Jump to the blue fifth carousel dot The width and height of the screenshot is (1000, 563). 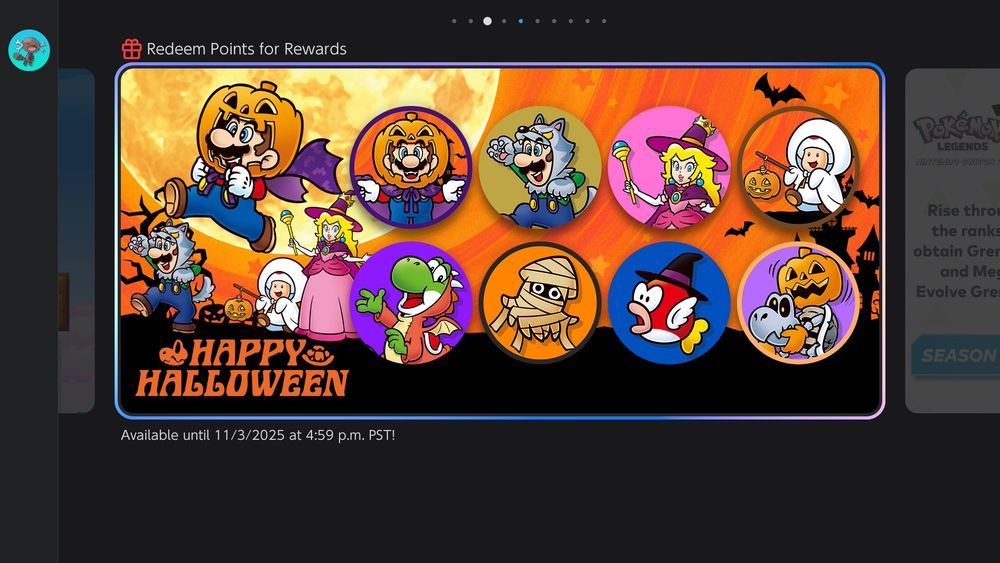(x=520, y=21)
